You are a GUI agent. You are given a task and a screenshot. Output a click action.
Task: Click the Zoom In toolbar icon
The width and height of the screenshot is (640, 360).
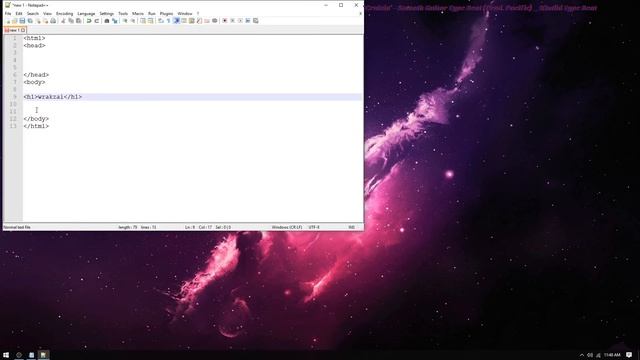[125, 21]
